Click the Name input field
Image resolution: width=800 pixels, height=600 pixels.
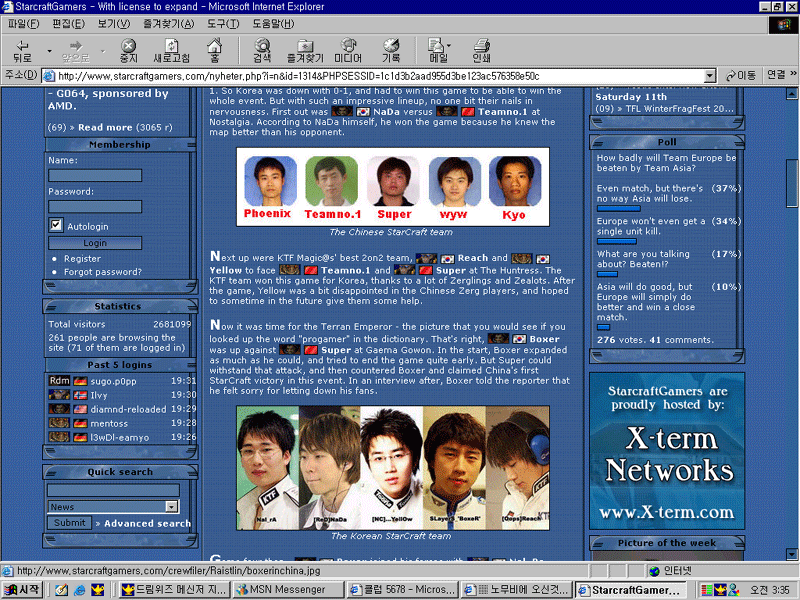point(95,176)
